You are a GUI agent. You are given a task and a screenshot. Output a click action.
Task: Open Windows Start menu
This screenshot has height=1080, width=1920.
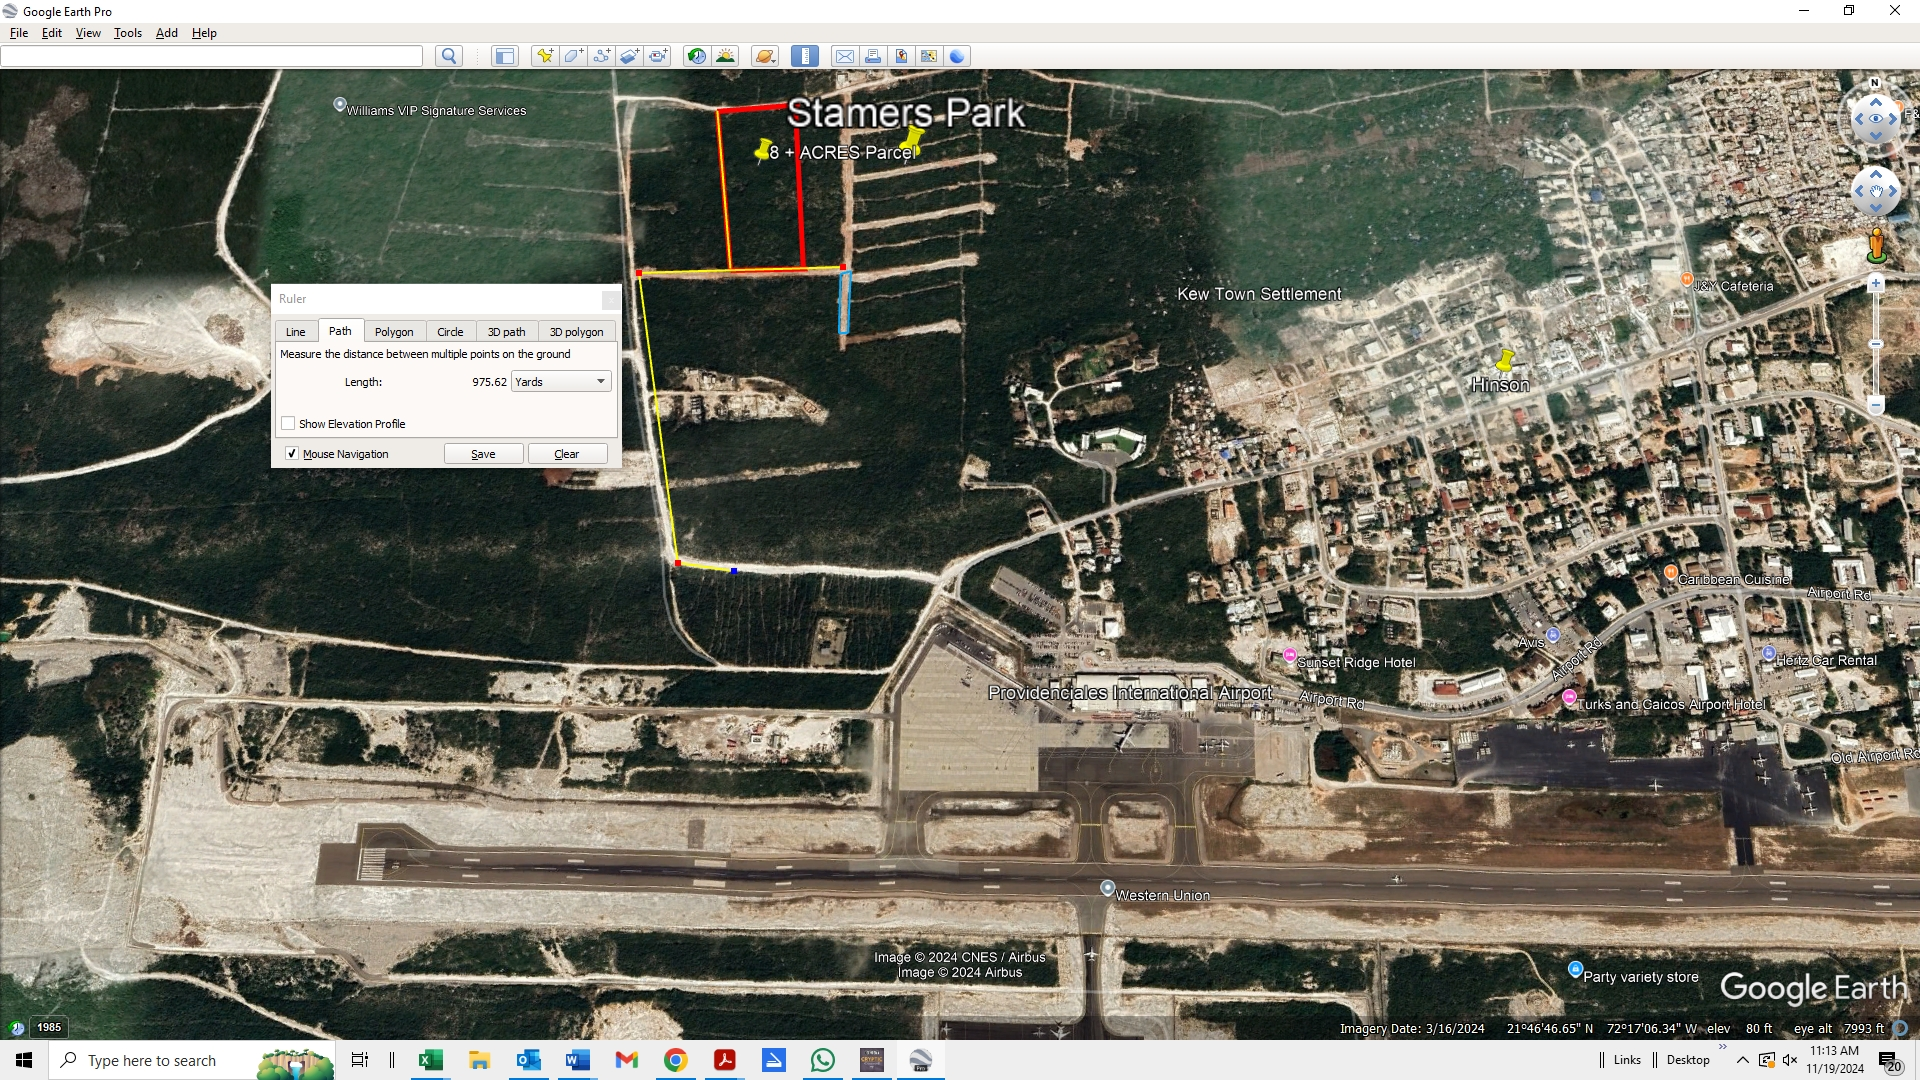24,1060
